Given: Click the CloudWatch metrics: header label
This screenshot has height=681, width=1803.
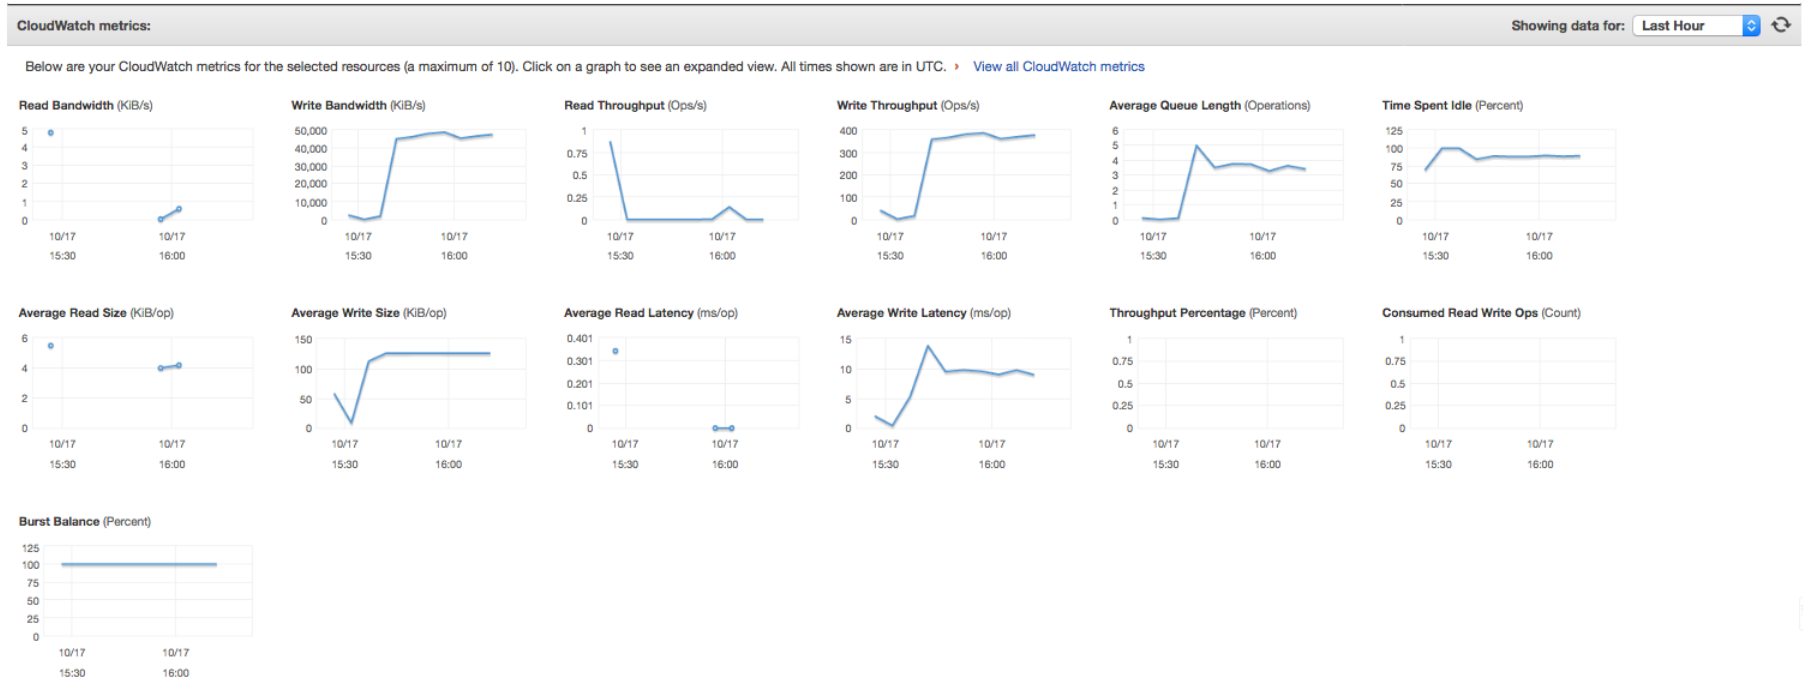Looking at the screenshot, I should tap(84, 25).
